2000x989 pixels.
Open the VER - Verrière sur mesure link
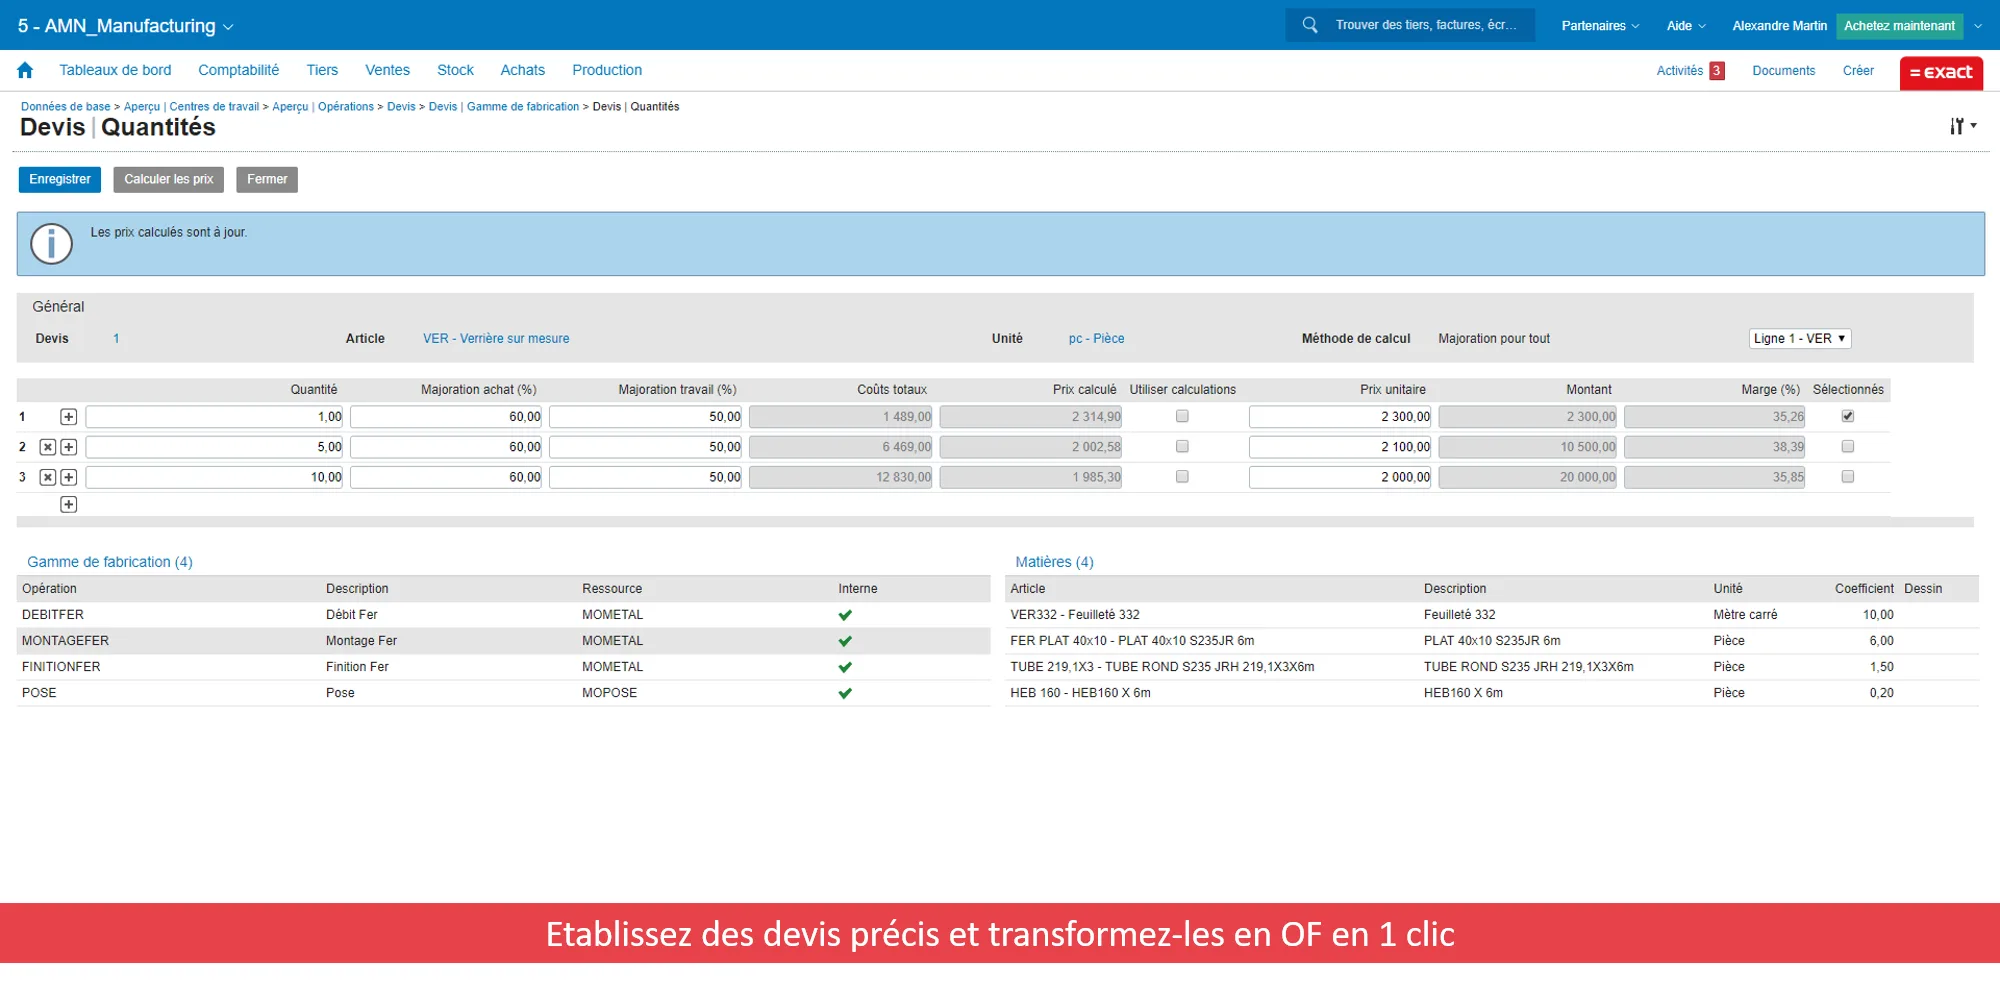[x=496, y=339]
